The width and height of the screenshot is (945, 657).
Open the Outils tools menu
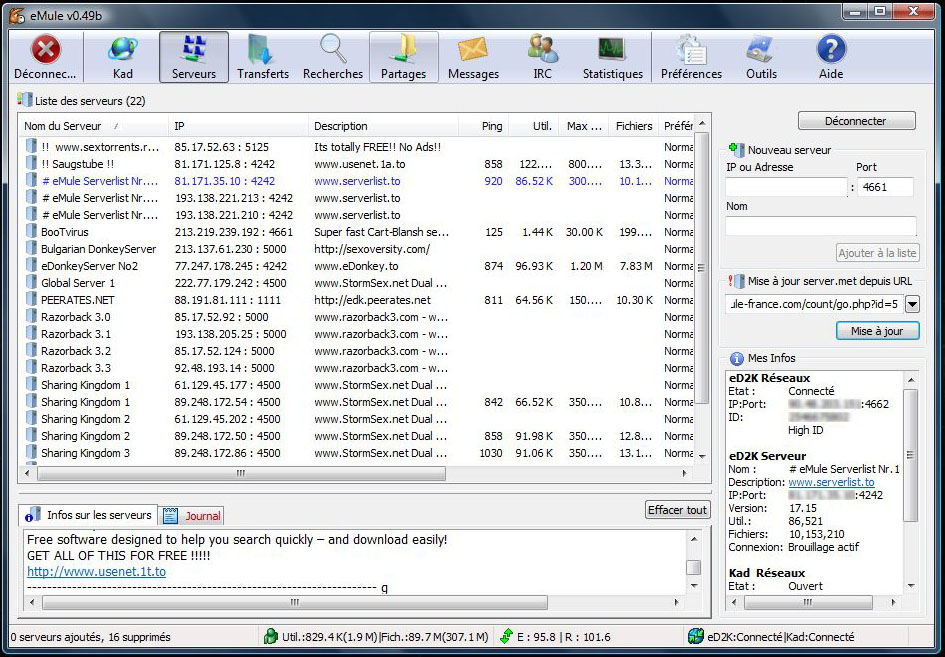(761, 57)
